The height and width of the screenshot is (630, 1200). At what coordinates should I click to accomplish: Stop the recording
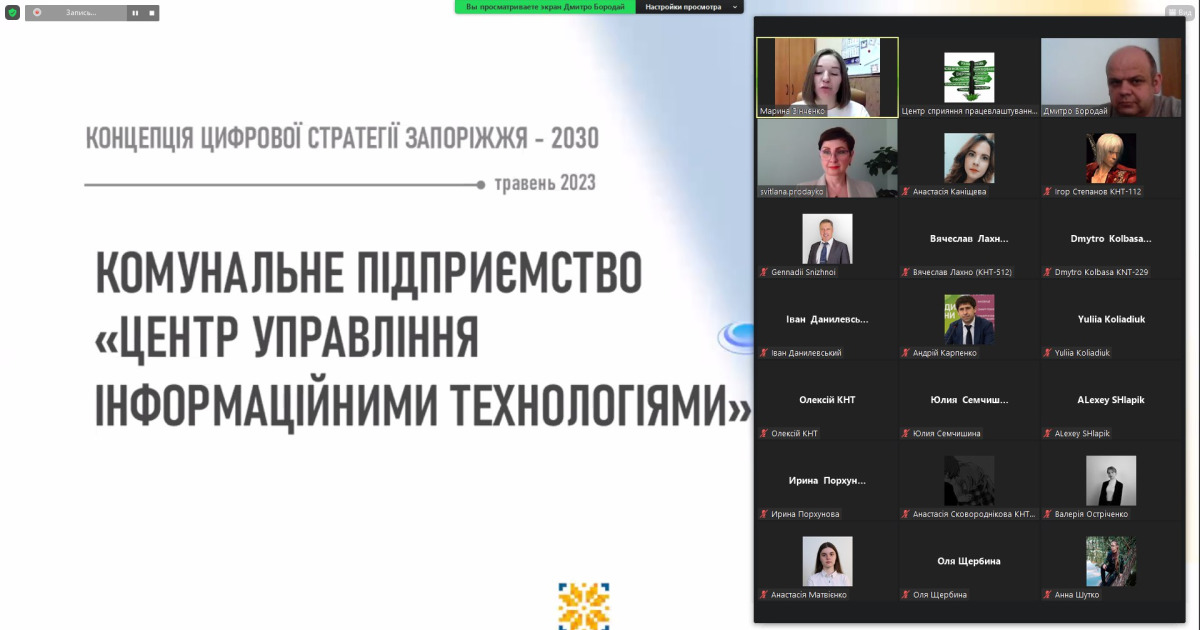(x=151, y=13)
